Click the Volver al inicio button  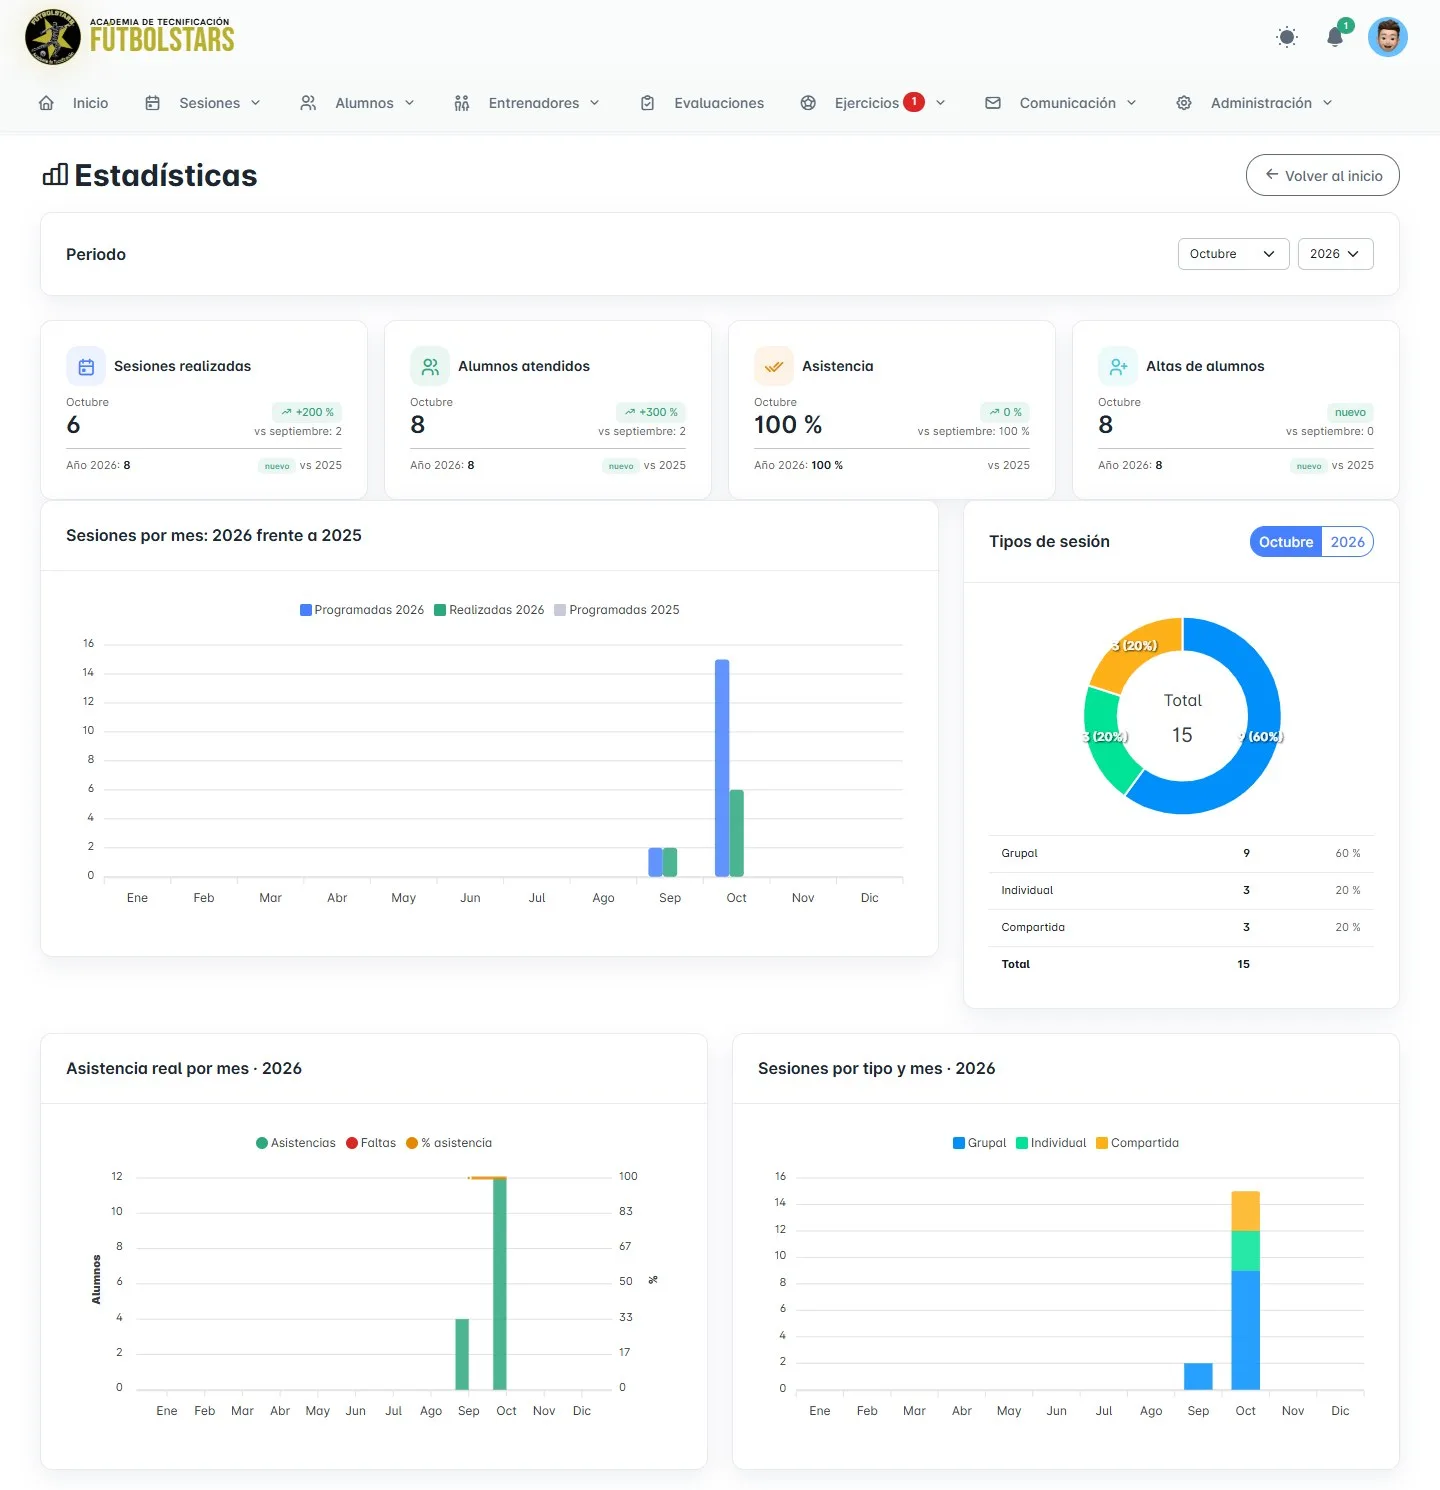pos(1323,175)
